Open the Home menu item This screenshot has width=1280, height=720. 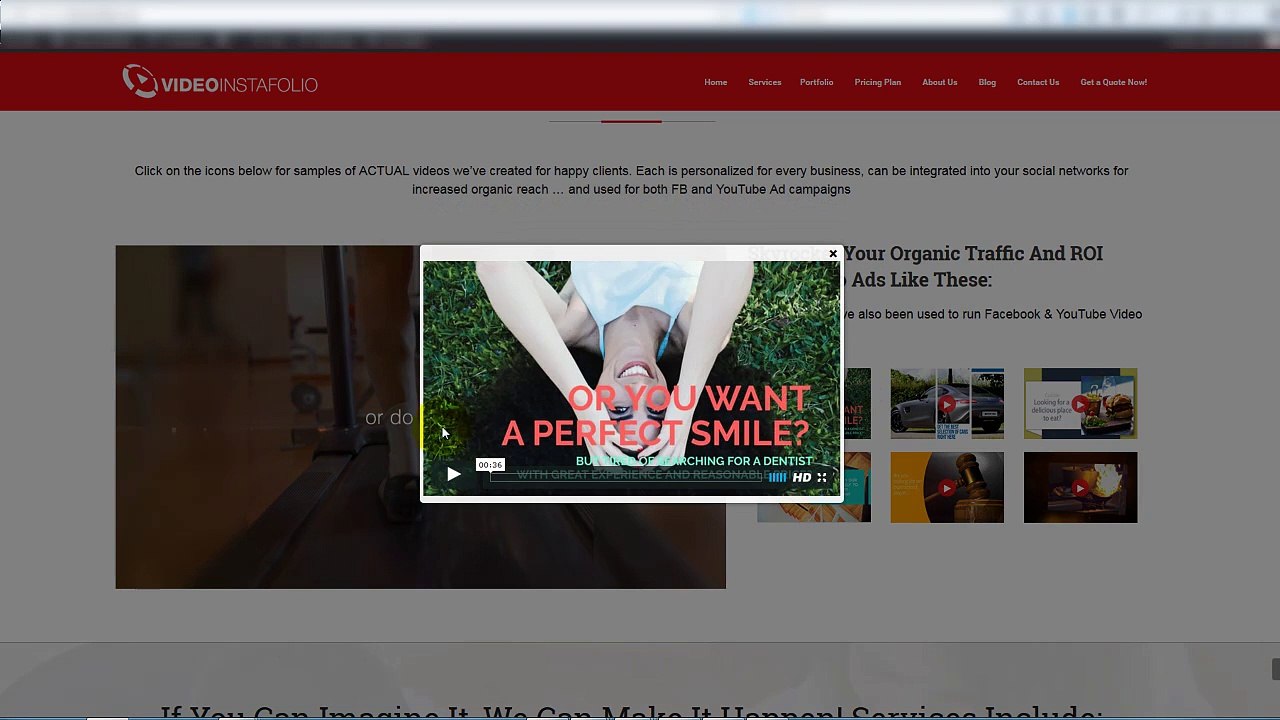(x=716, y=82)
